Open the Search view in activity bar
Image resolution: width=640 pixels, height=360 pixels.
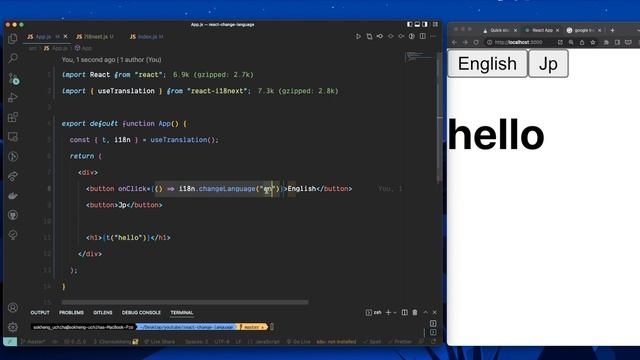(13, 58)
